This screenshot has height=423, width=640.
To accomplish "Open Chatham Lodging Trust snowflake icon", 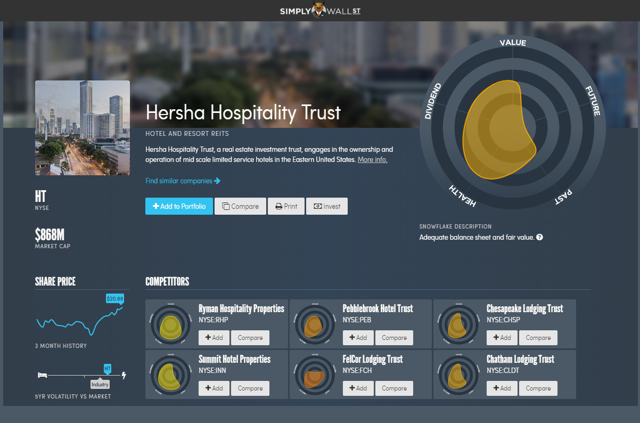I will point(458,375).
